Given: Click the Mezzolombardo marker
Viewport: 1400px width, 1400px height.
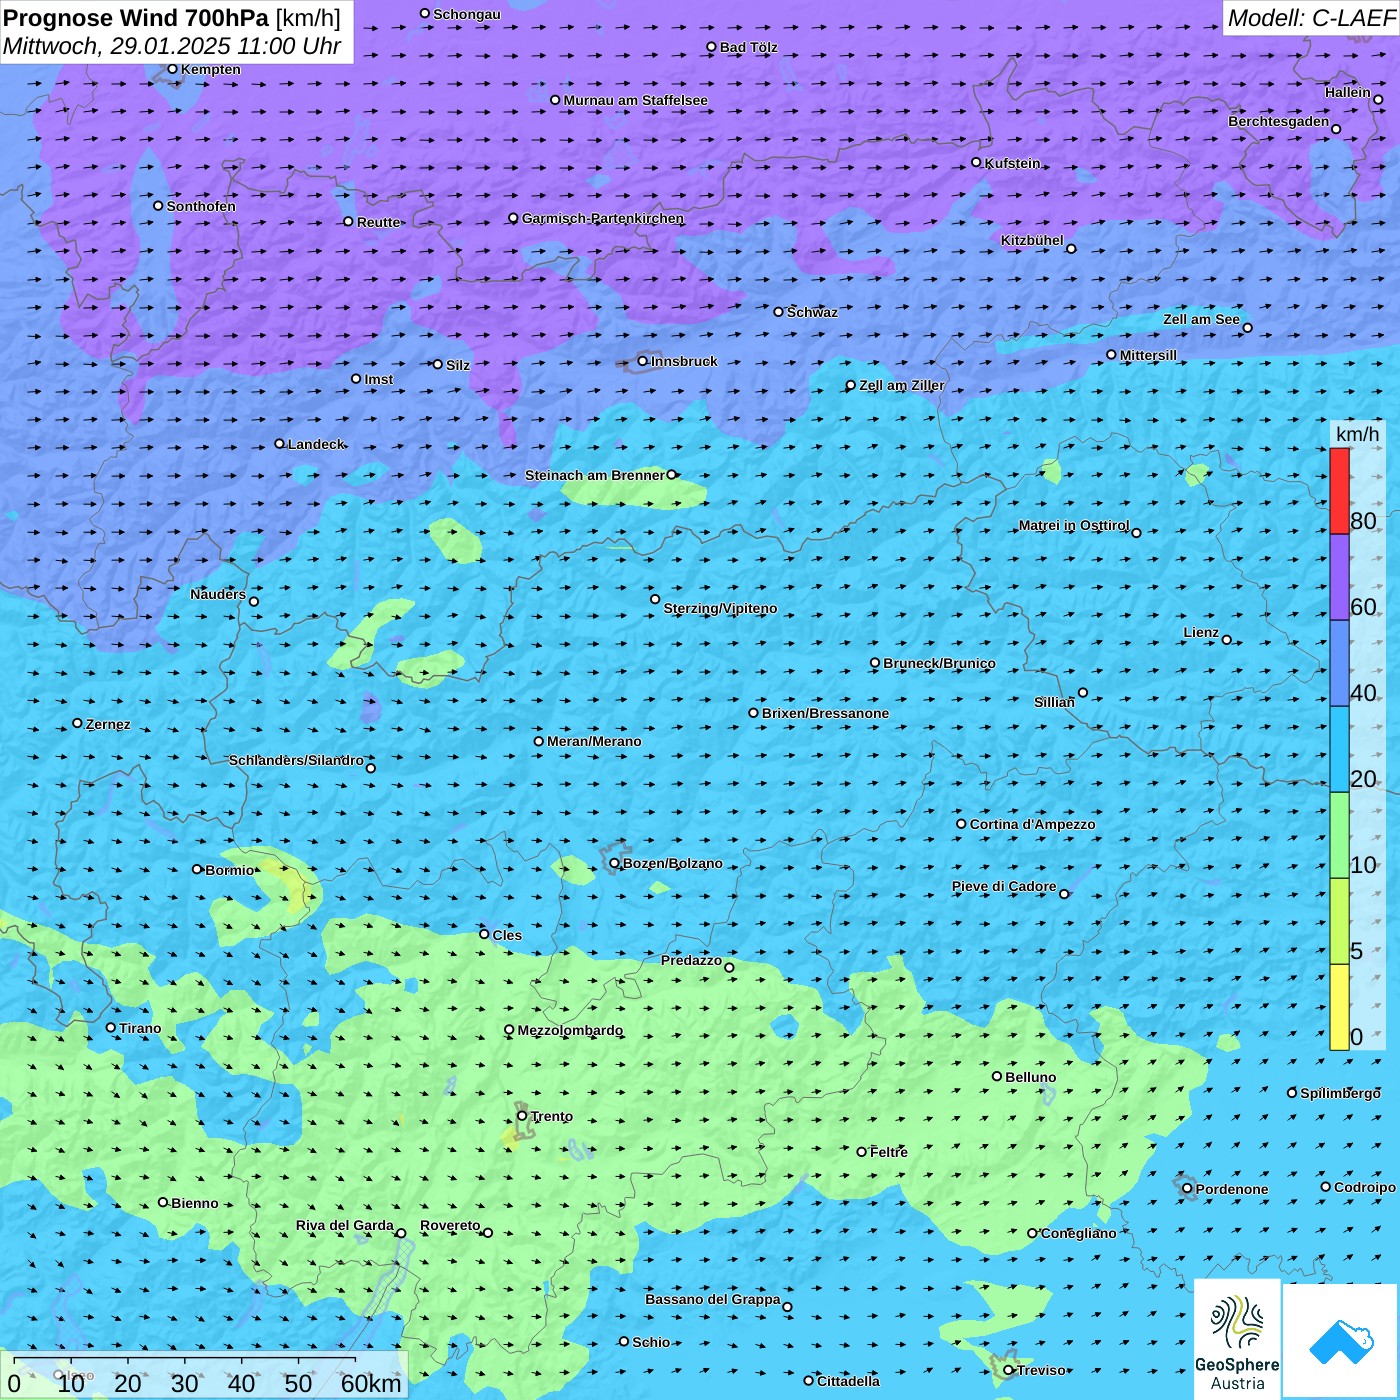Looking at the screenshot, I should coord(509,1029).
